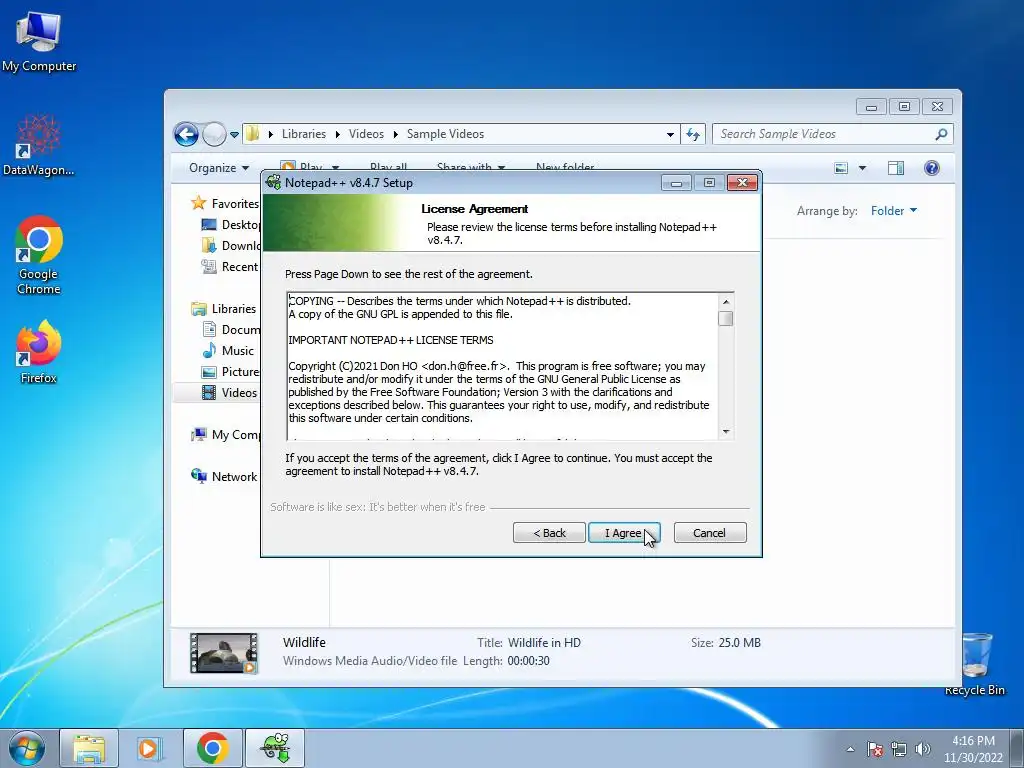Open the Action Center flag icon
The image size is (1024, 768).
click(875, 749)
